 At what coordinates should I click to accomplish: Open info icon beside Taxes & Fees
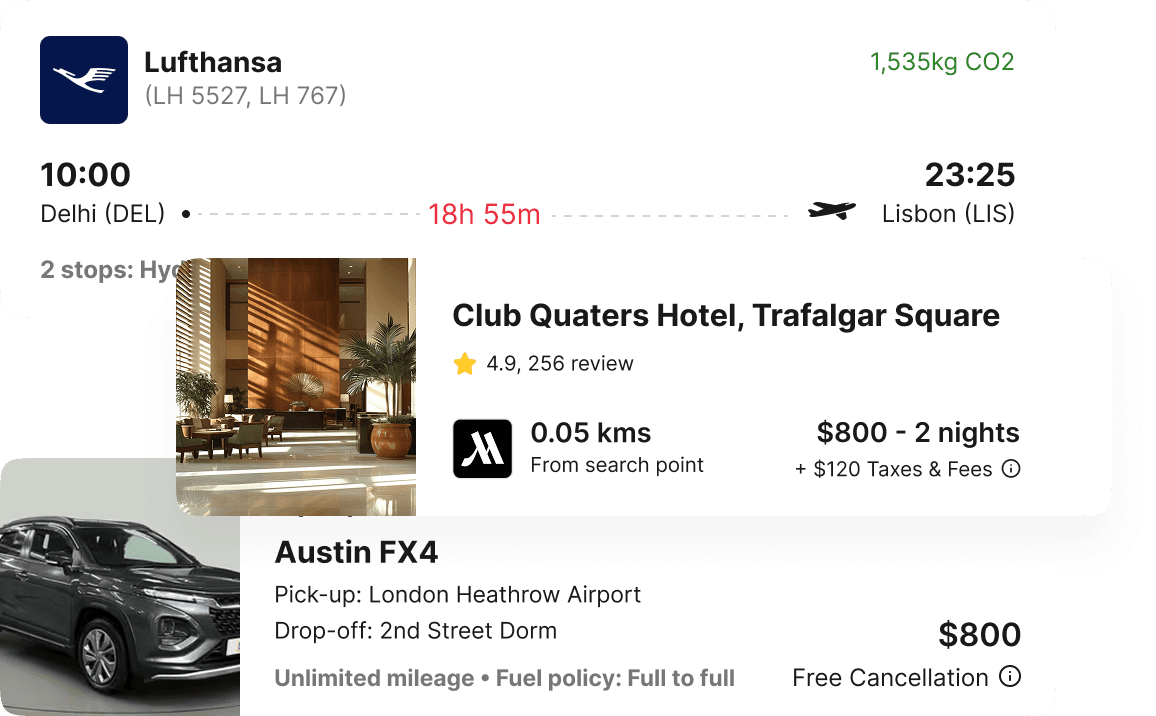1011,468
